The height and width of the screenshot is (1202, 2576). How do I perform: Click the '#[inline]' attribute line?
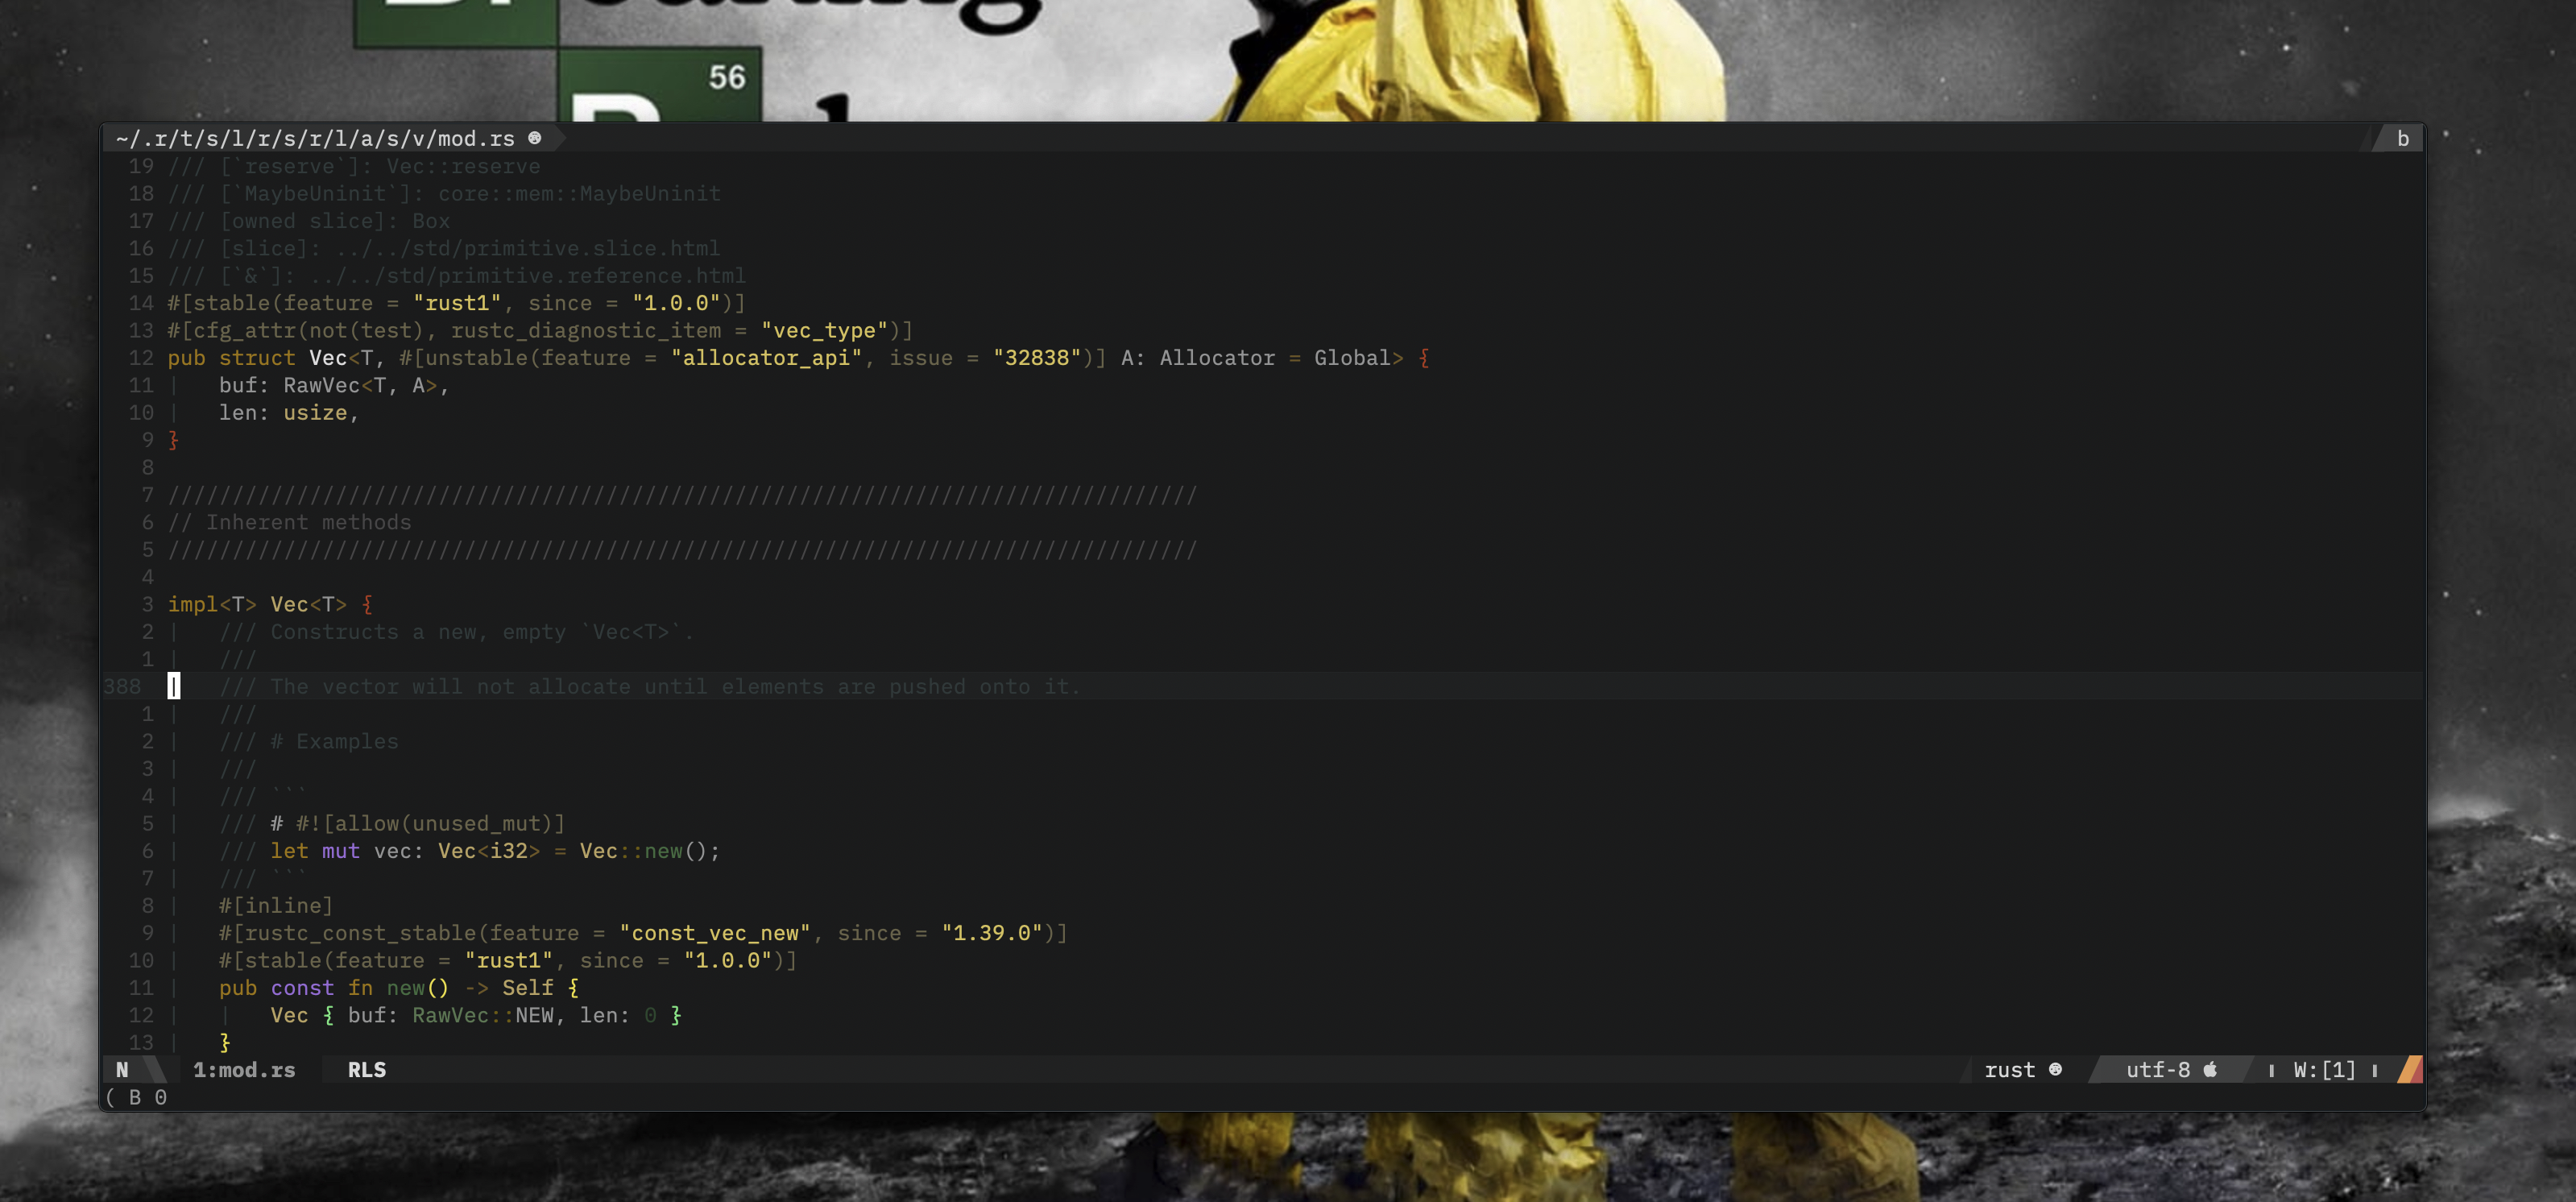(276, 905)
